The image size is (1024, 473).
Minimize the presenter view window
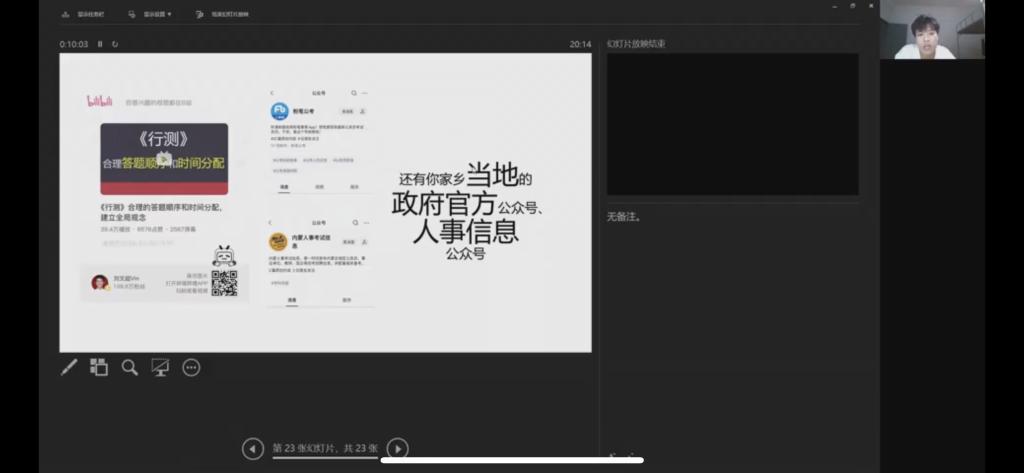(x=836, y=6)
